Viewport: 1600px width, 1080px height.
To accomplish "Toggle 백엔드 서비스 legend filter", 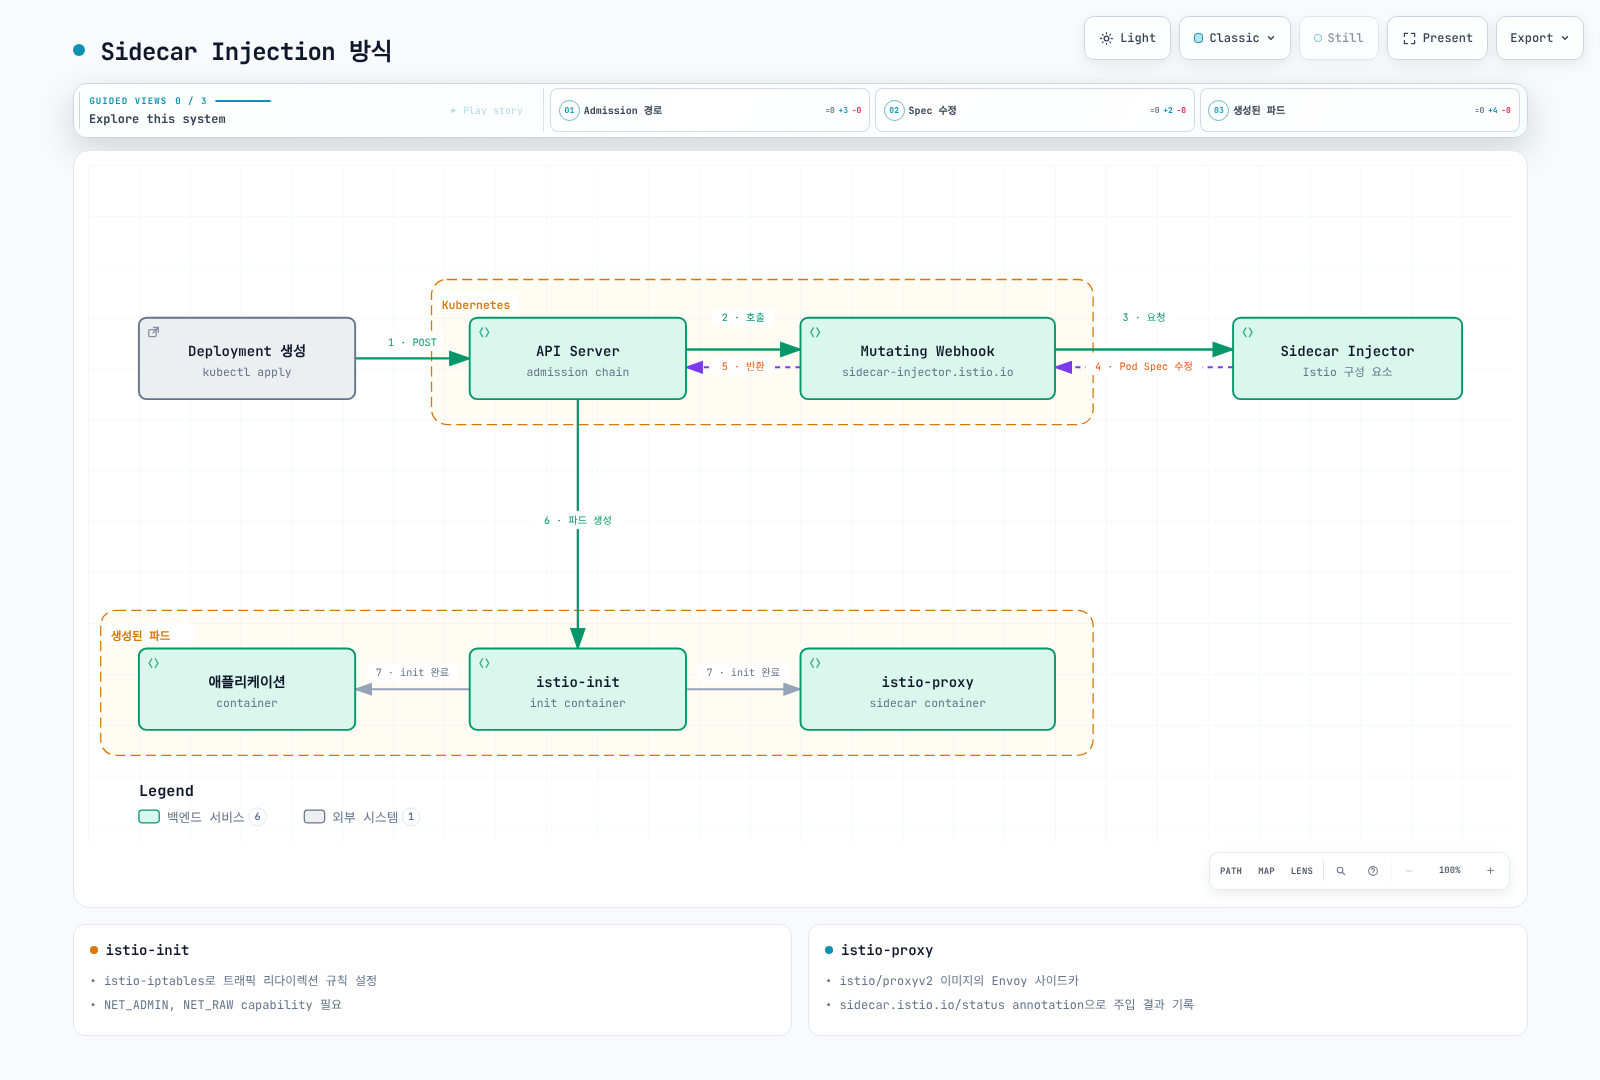I will point(202,817).
